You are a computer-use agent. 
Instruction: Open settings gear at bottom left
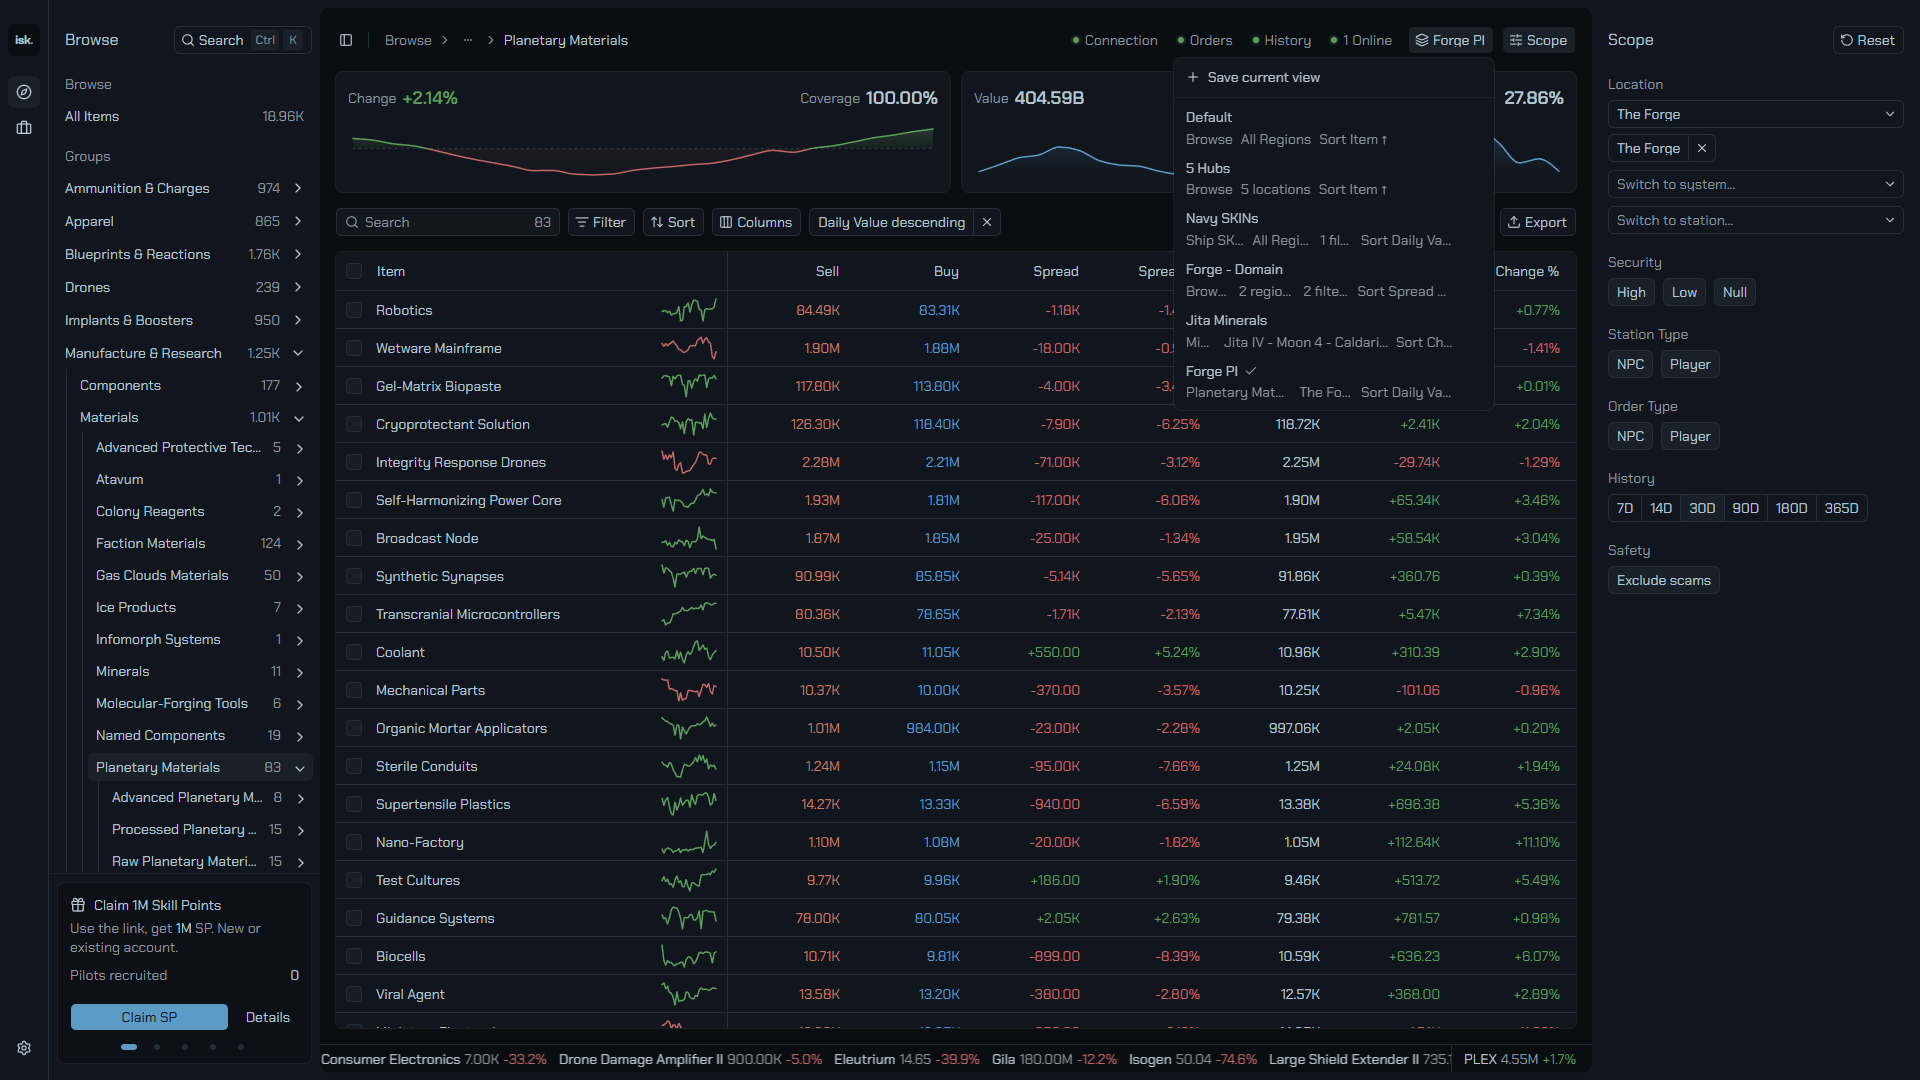tap(24, 1048)
